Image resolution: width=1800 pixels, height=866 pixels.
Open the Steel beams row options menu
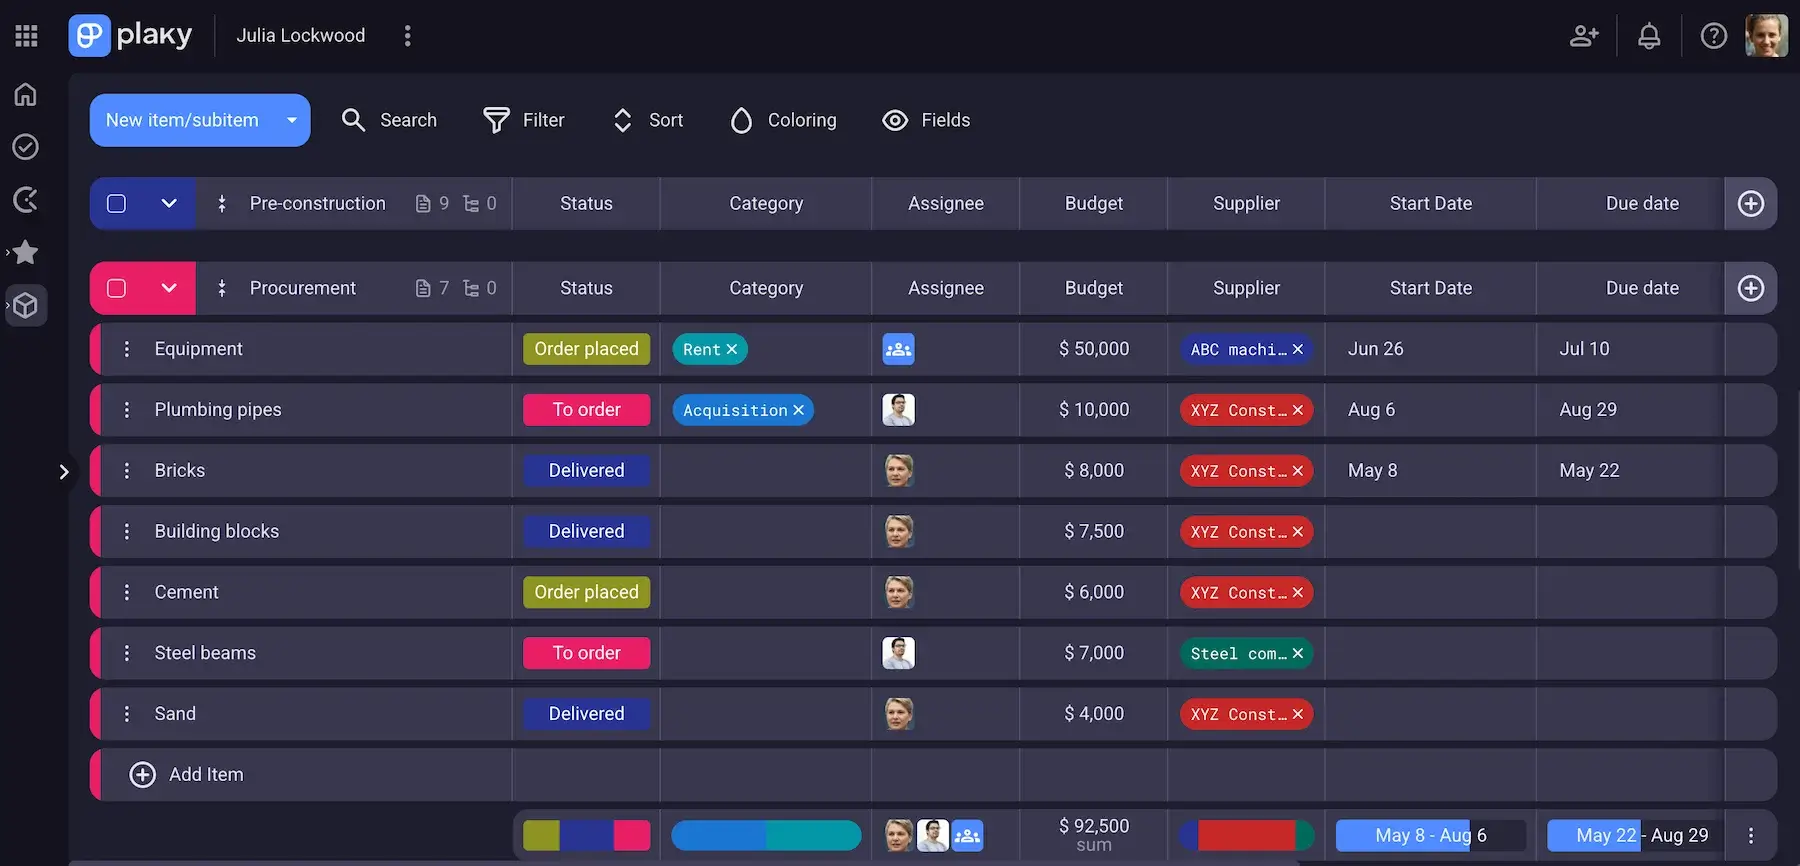(127, 653)
